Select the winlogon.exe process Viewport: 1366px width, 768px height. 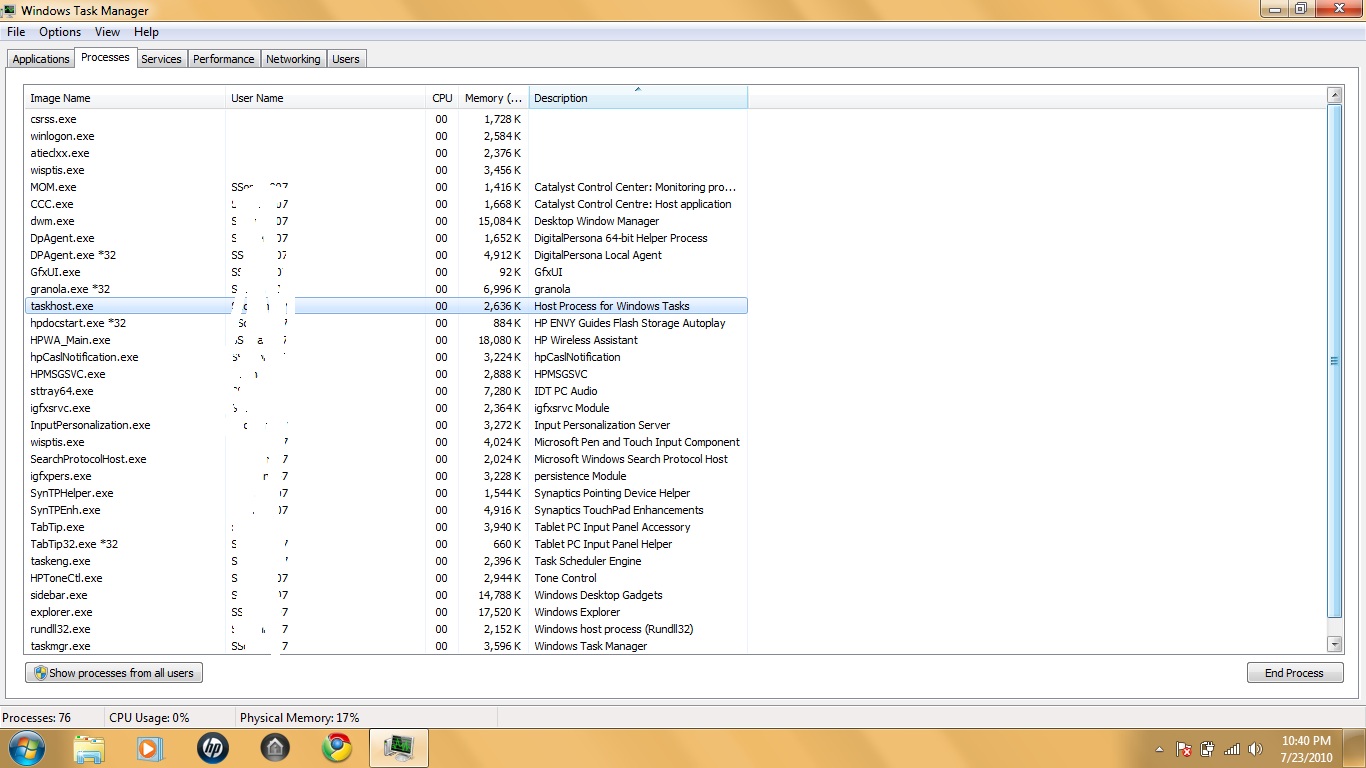tap(386, 136)
